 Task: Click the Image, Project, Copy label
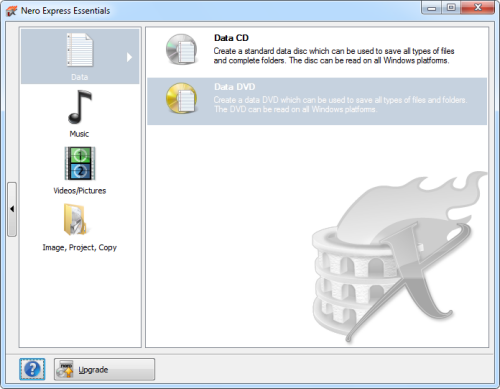[x=80, y=248]
